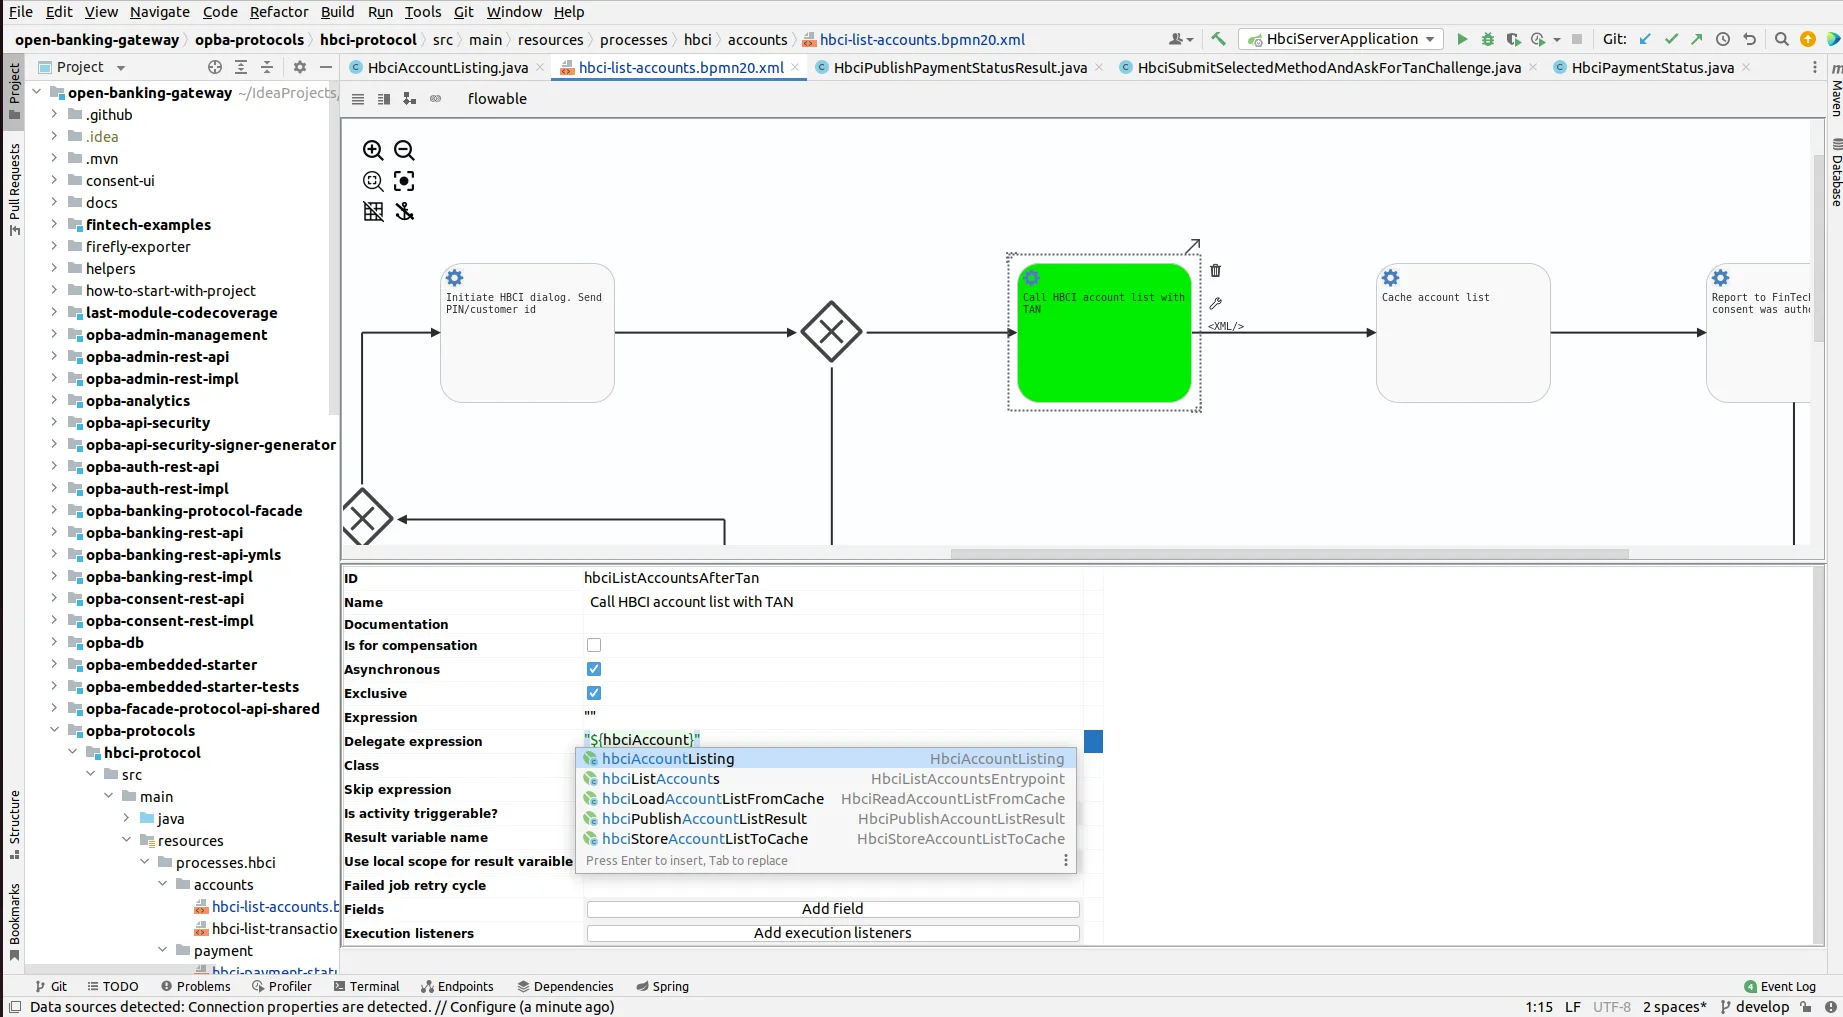Switch to HbciAccountListing.java tab
The image size is (1843, 1017).
tap(447, 67)
